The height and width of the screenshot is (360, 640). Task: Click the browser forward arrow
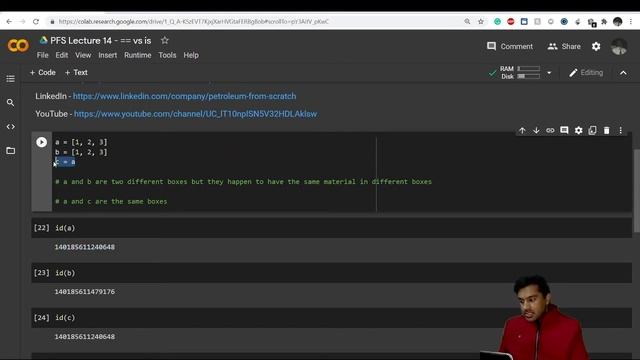click(x=22, y=22)
